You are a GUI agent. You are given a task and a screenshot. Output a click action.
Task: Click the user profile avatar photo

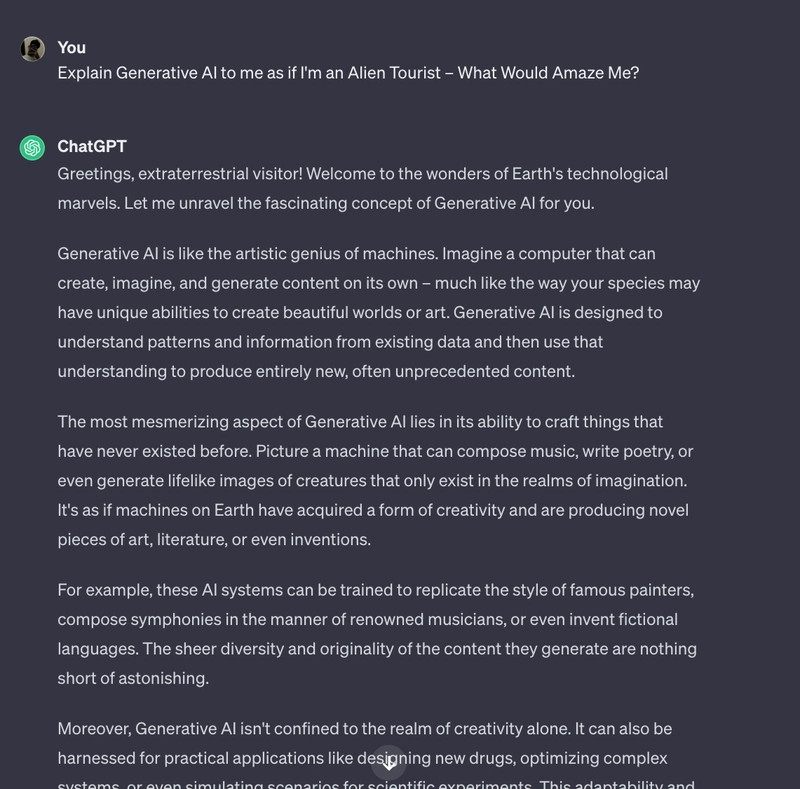click(x=32, y=49)
